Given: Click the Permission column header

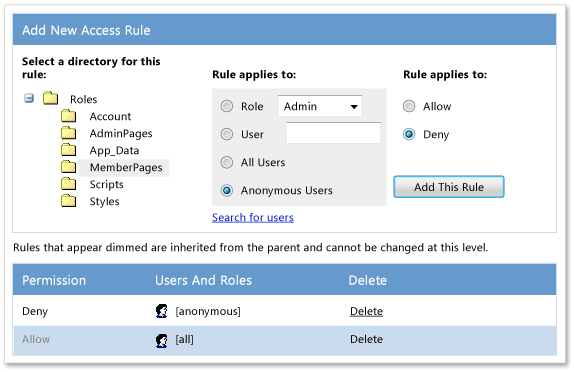Looking at the screenshot, I should click(x=54, y=280).
